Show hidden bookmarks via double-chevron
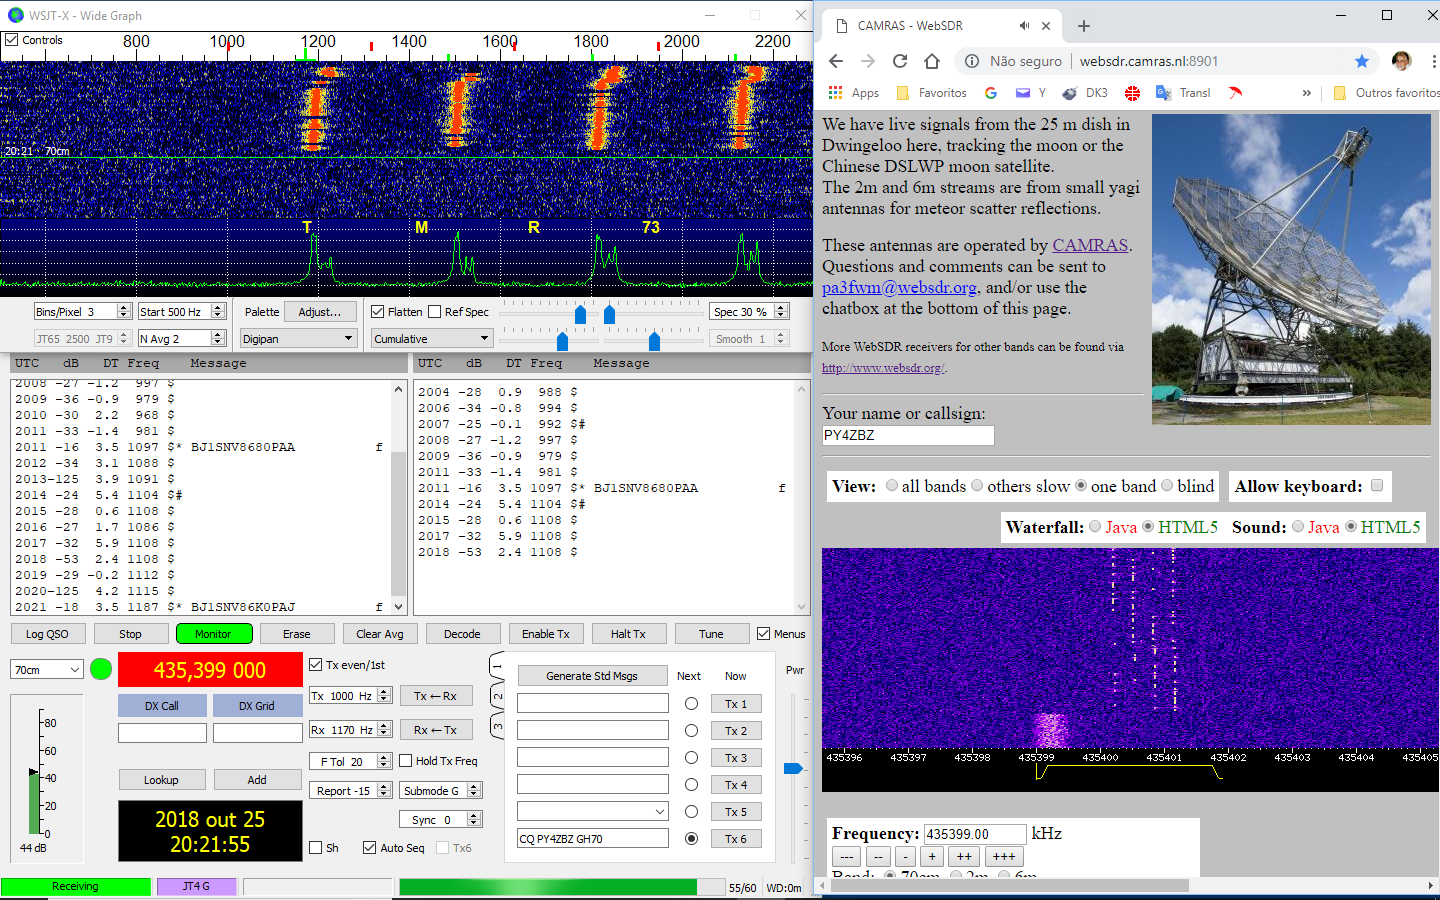This screenshot has height=900, width=1440. point(1306,93)
